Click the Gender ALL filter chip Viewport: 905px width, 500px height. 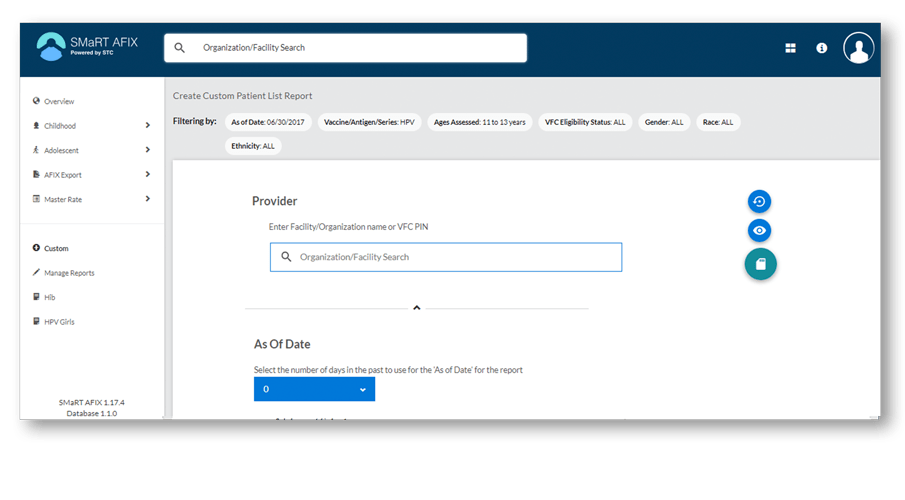[x=664, y=122]
